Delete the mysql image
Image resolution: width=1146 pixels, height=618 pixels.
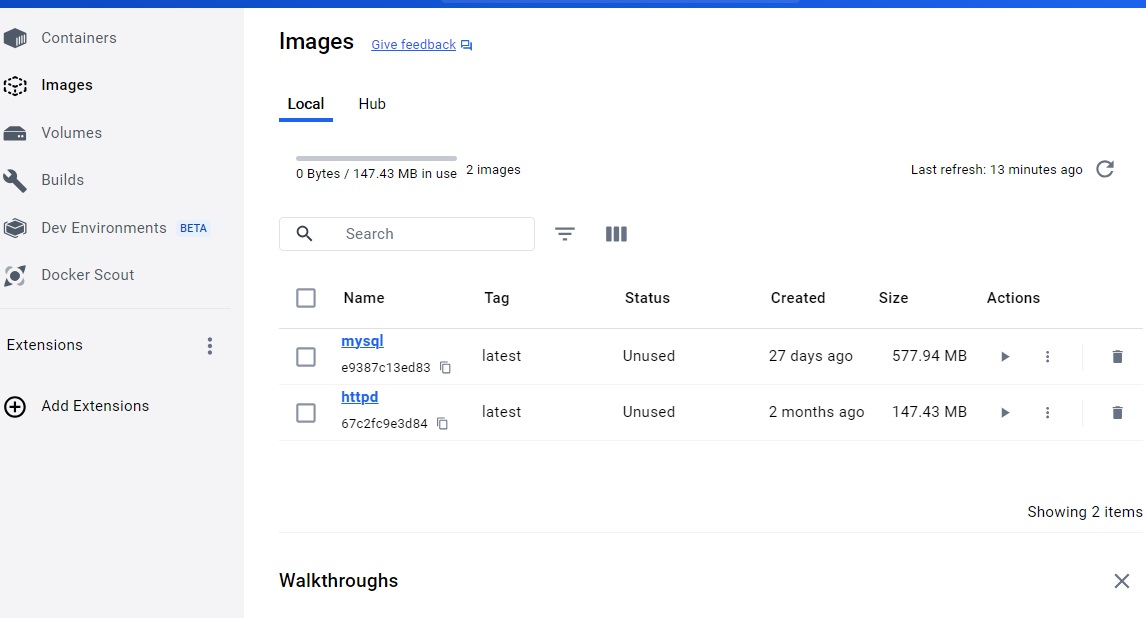(x=1117, y=356)
